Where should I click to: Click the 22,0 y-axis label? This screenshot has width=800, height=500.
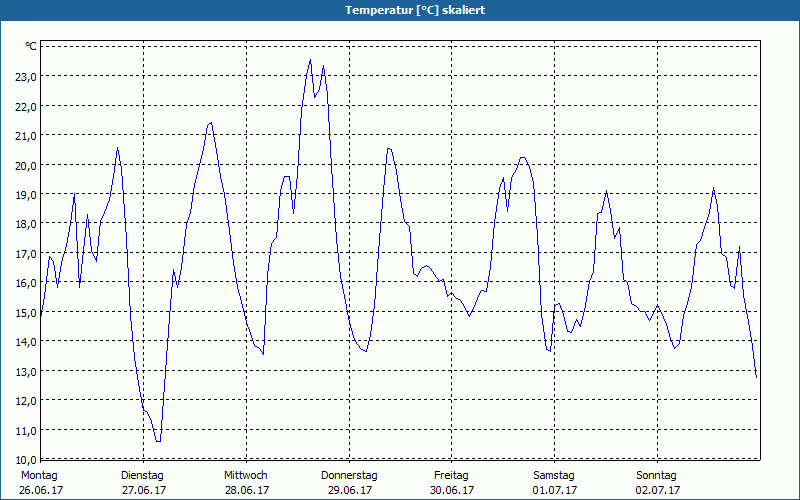(x=25, y=106)
